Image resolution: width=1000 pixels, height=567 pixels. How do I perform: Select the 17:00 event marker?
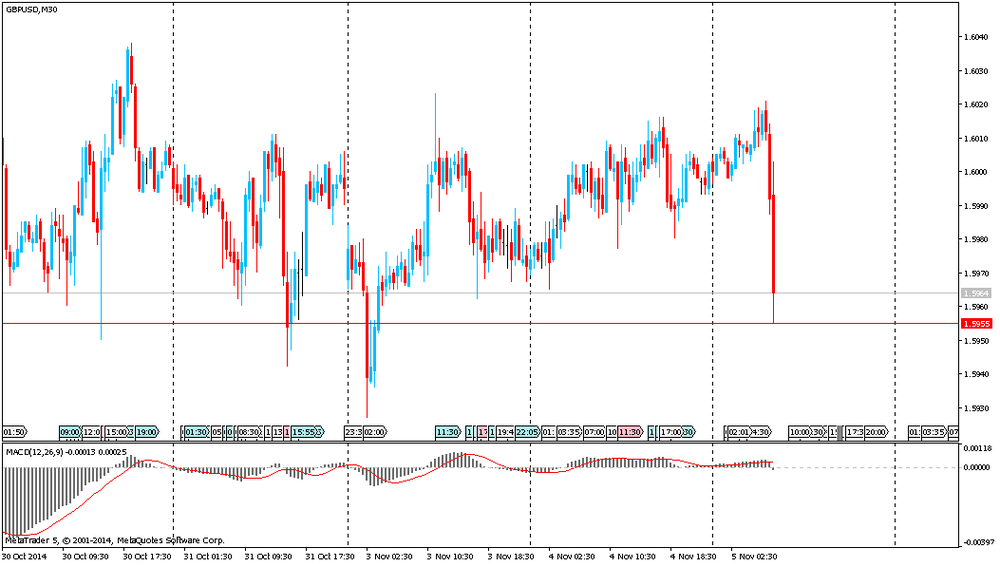point(671,432)
